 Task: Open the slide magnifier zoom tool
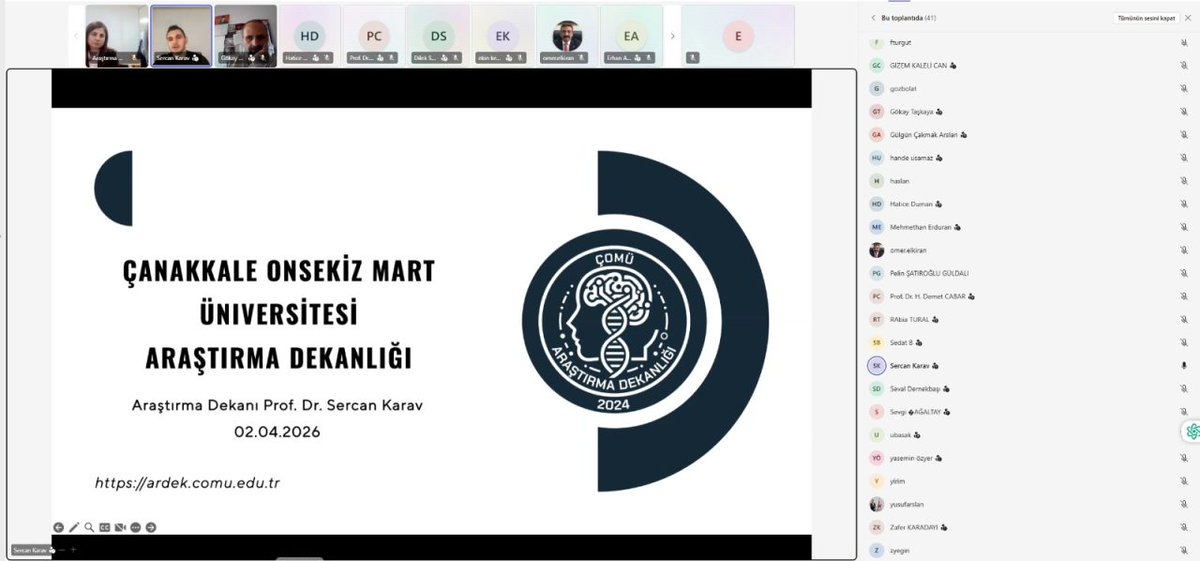tap(89, 527)
